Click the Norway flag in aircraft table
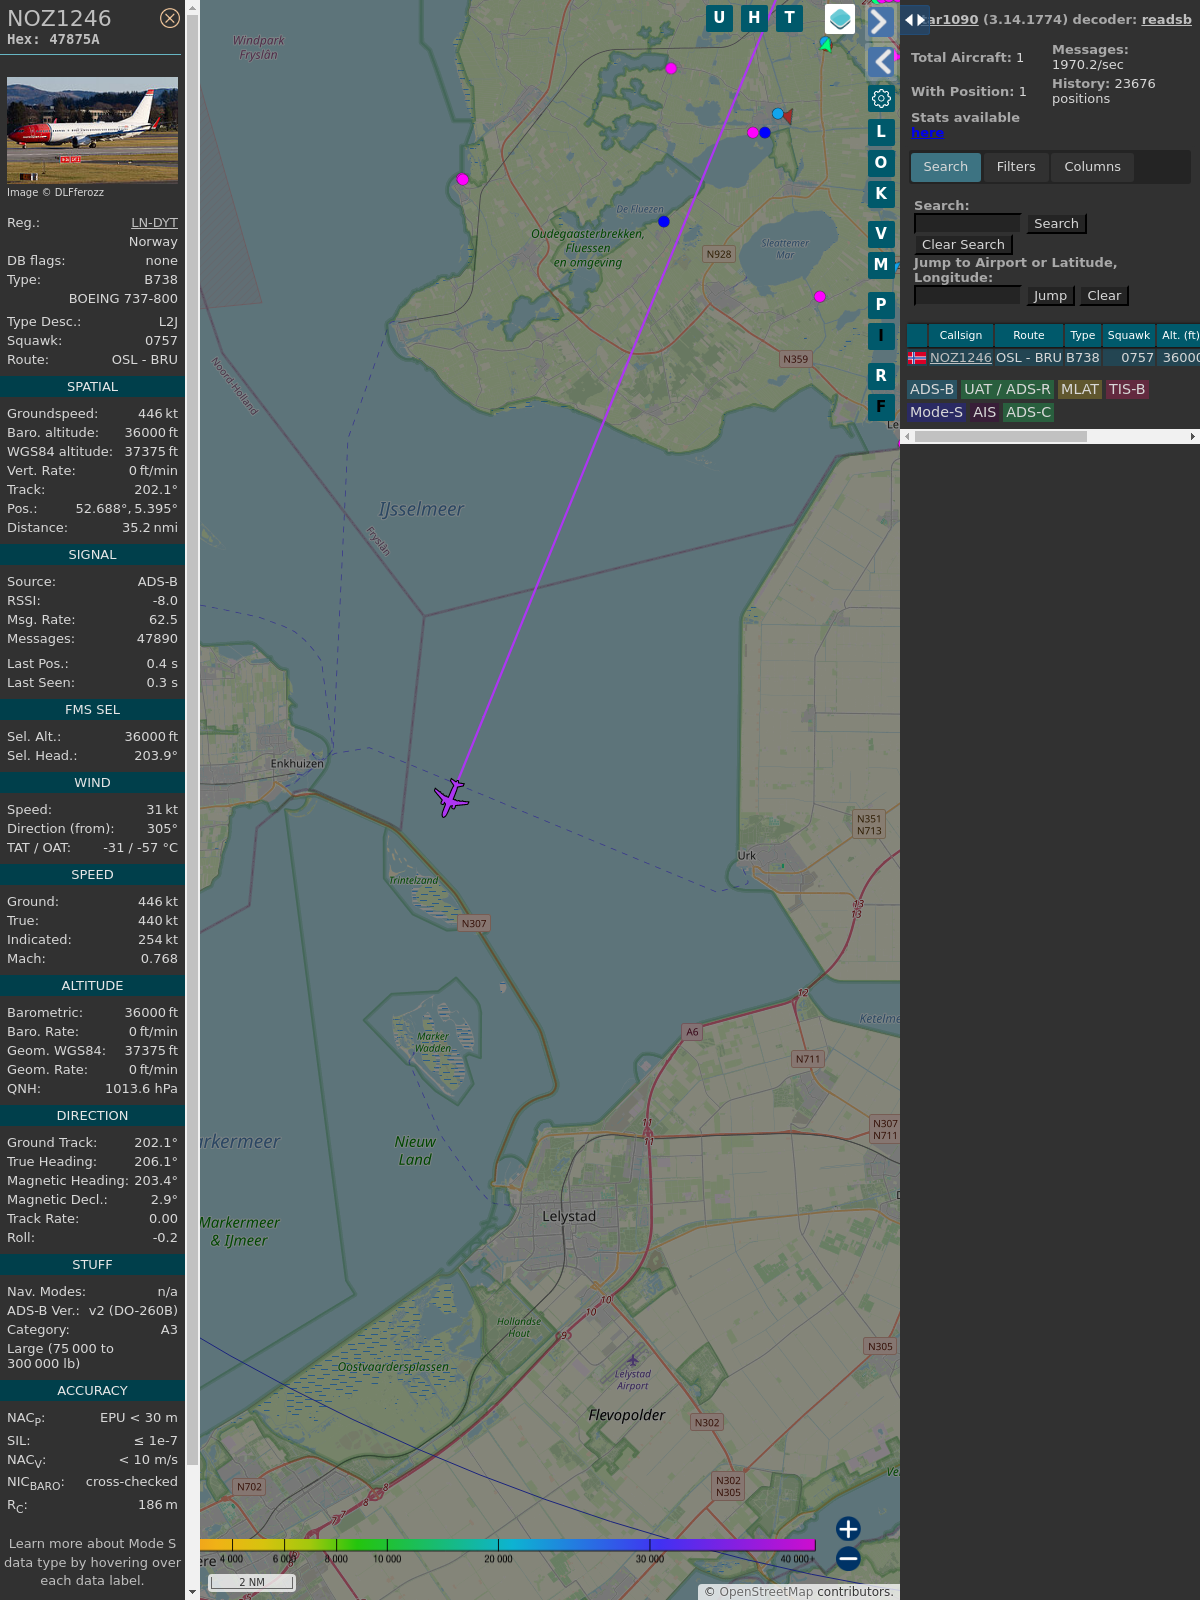1200x1600 pixels. tap(917, 358)
